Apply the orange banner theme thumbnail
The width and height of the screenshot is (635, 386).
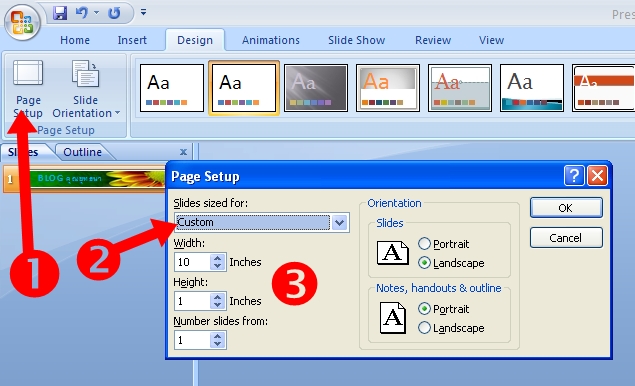click(603, 88)
